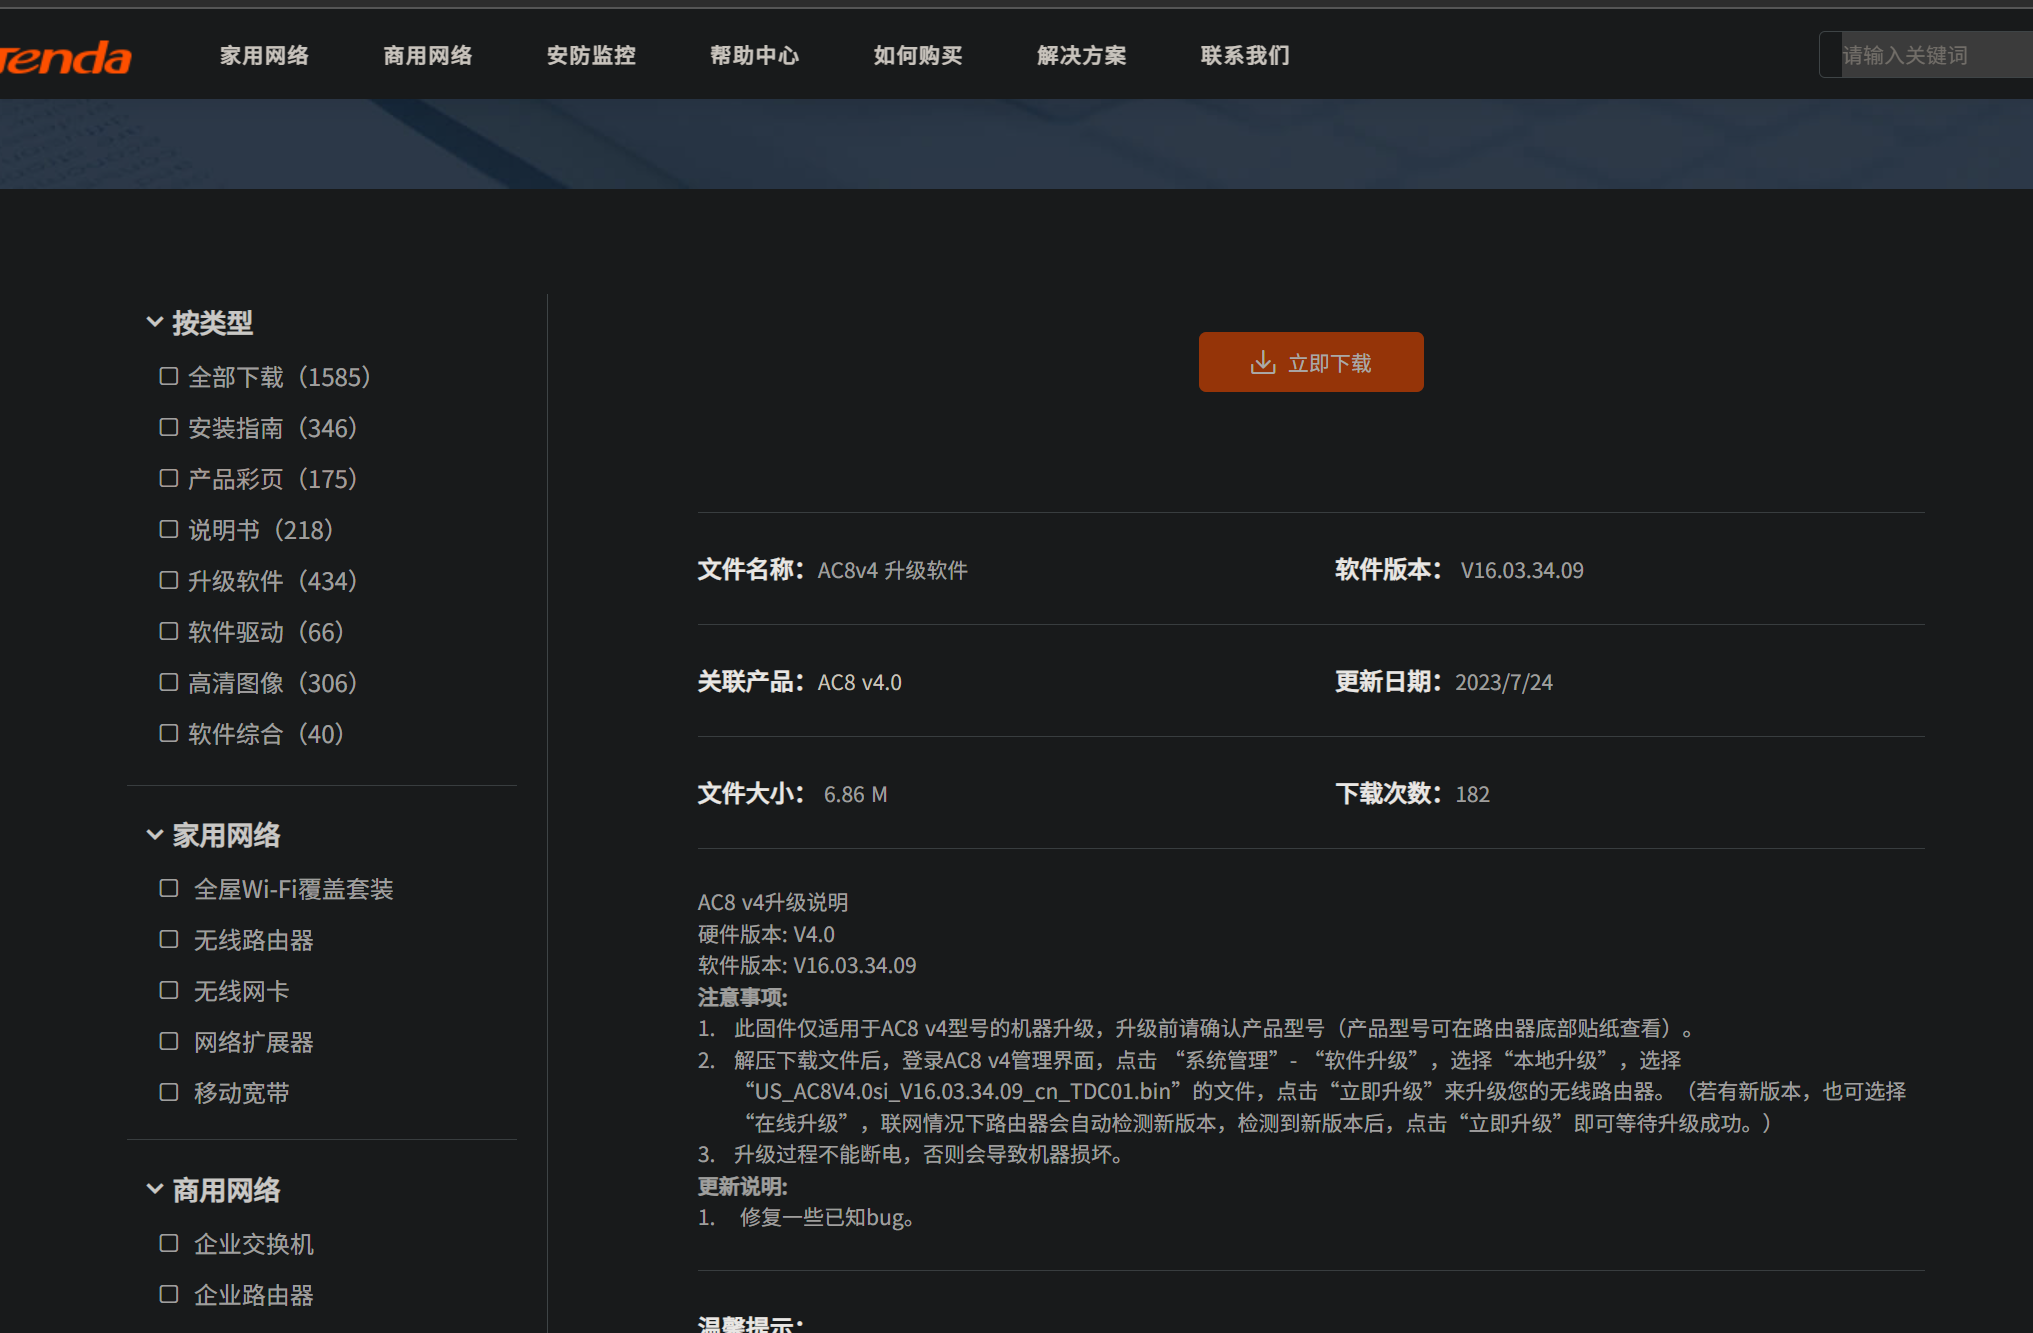Check the 全部下载 (1585) checkbox
This screenshot has width=2033, height=1333.
pos(169,377)
